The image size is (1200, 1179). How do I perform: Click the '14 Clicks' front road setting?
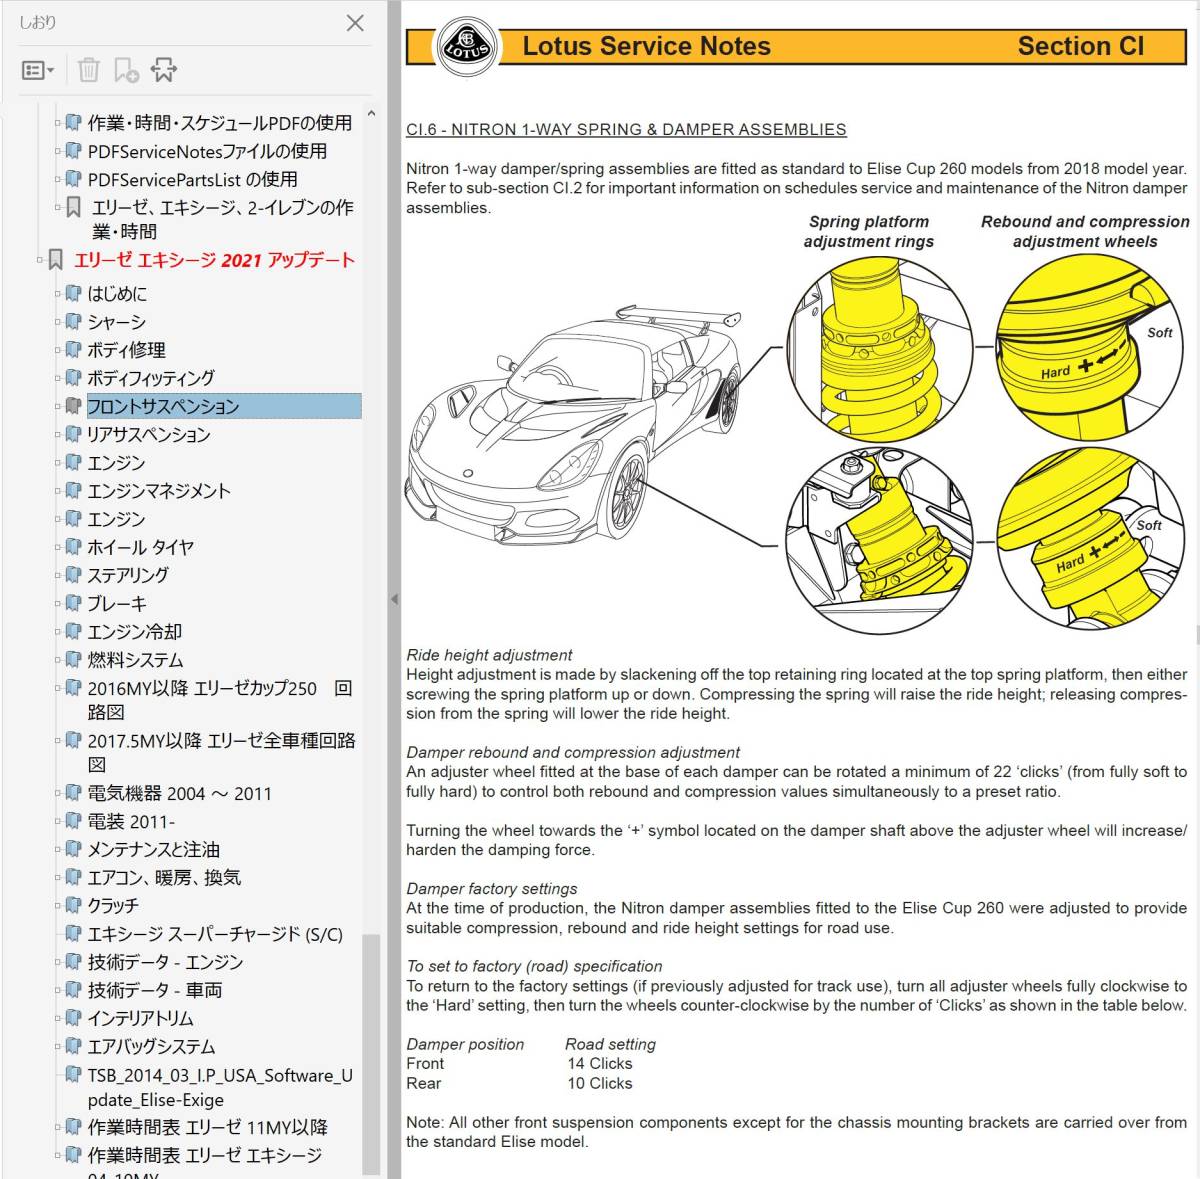point(600,1063)
